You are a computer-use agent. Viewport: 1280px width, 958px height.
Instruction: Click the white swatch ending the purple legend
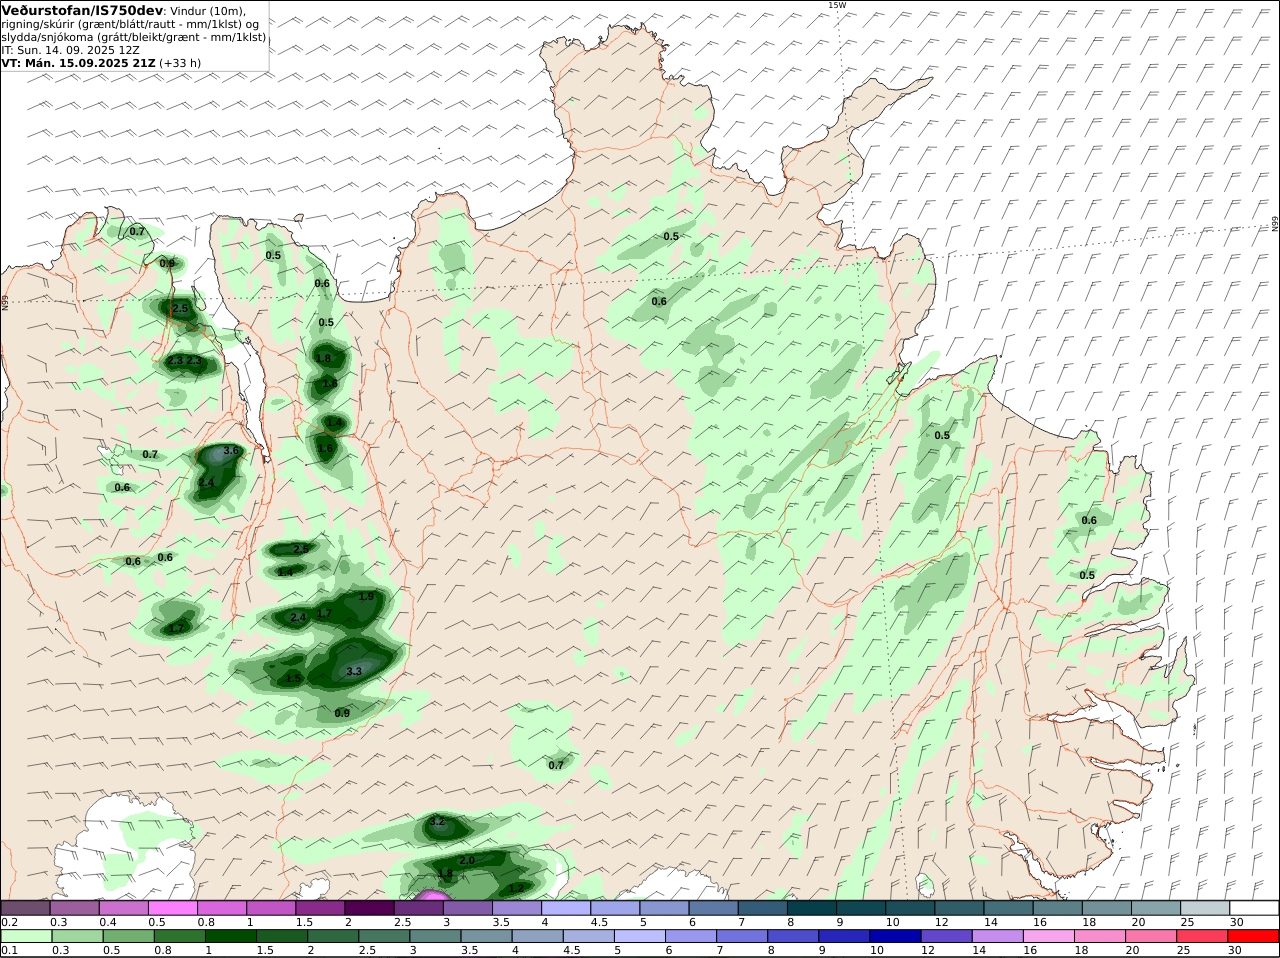(x=1255, y=907)
